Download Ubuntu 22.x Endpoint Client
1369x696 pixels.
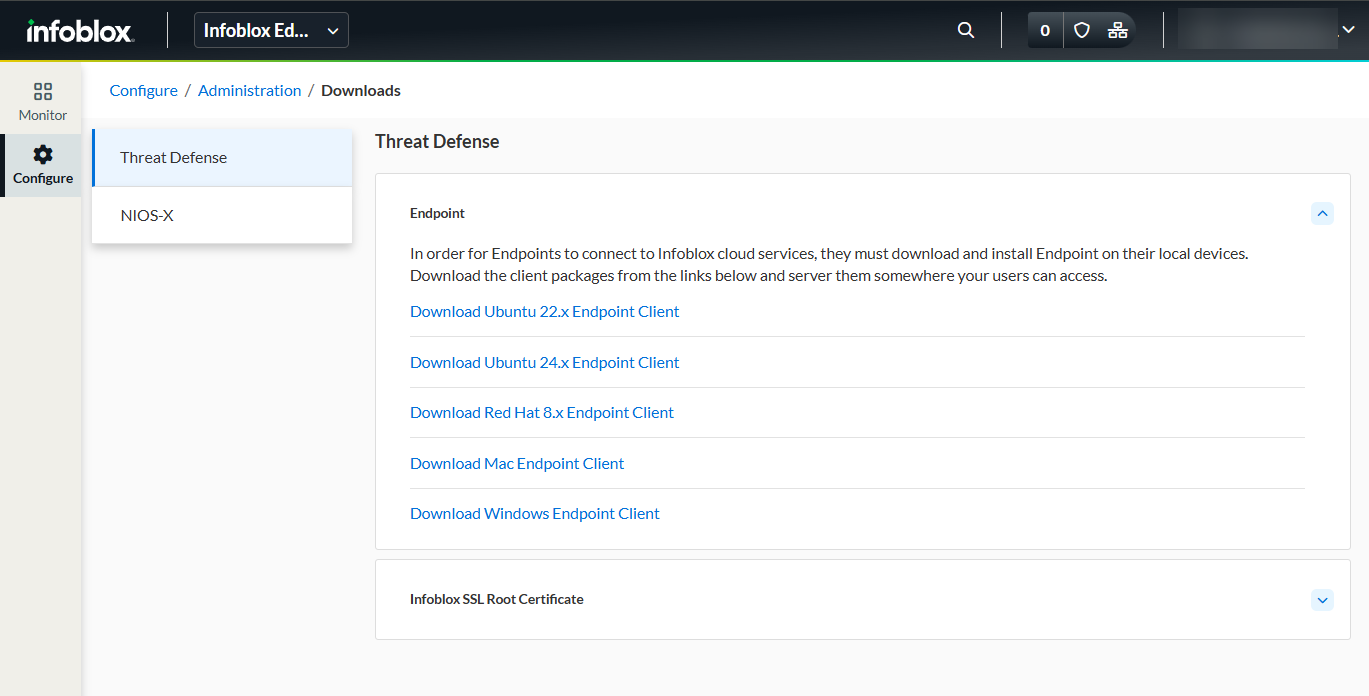coord(544,312)
